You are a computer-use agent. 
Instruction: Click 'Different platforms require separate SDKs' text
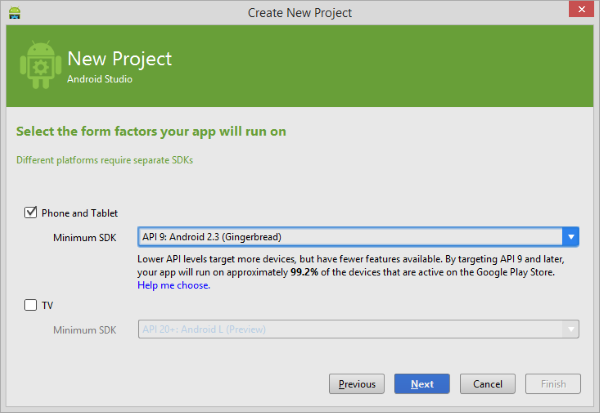[104, 160]
